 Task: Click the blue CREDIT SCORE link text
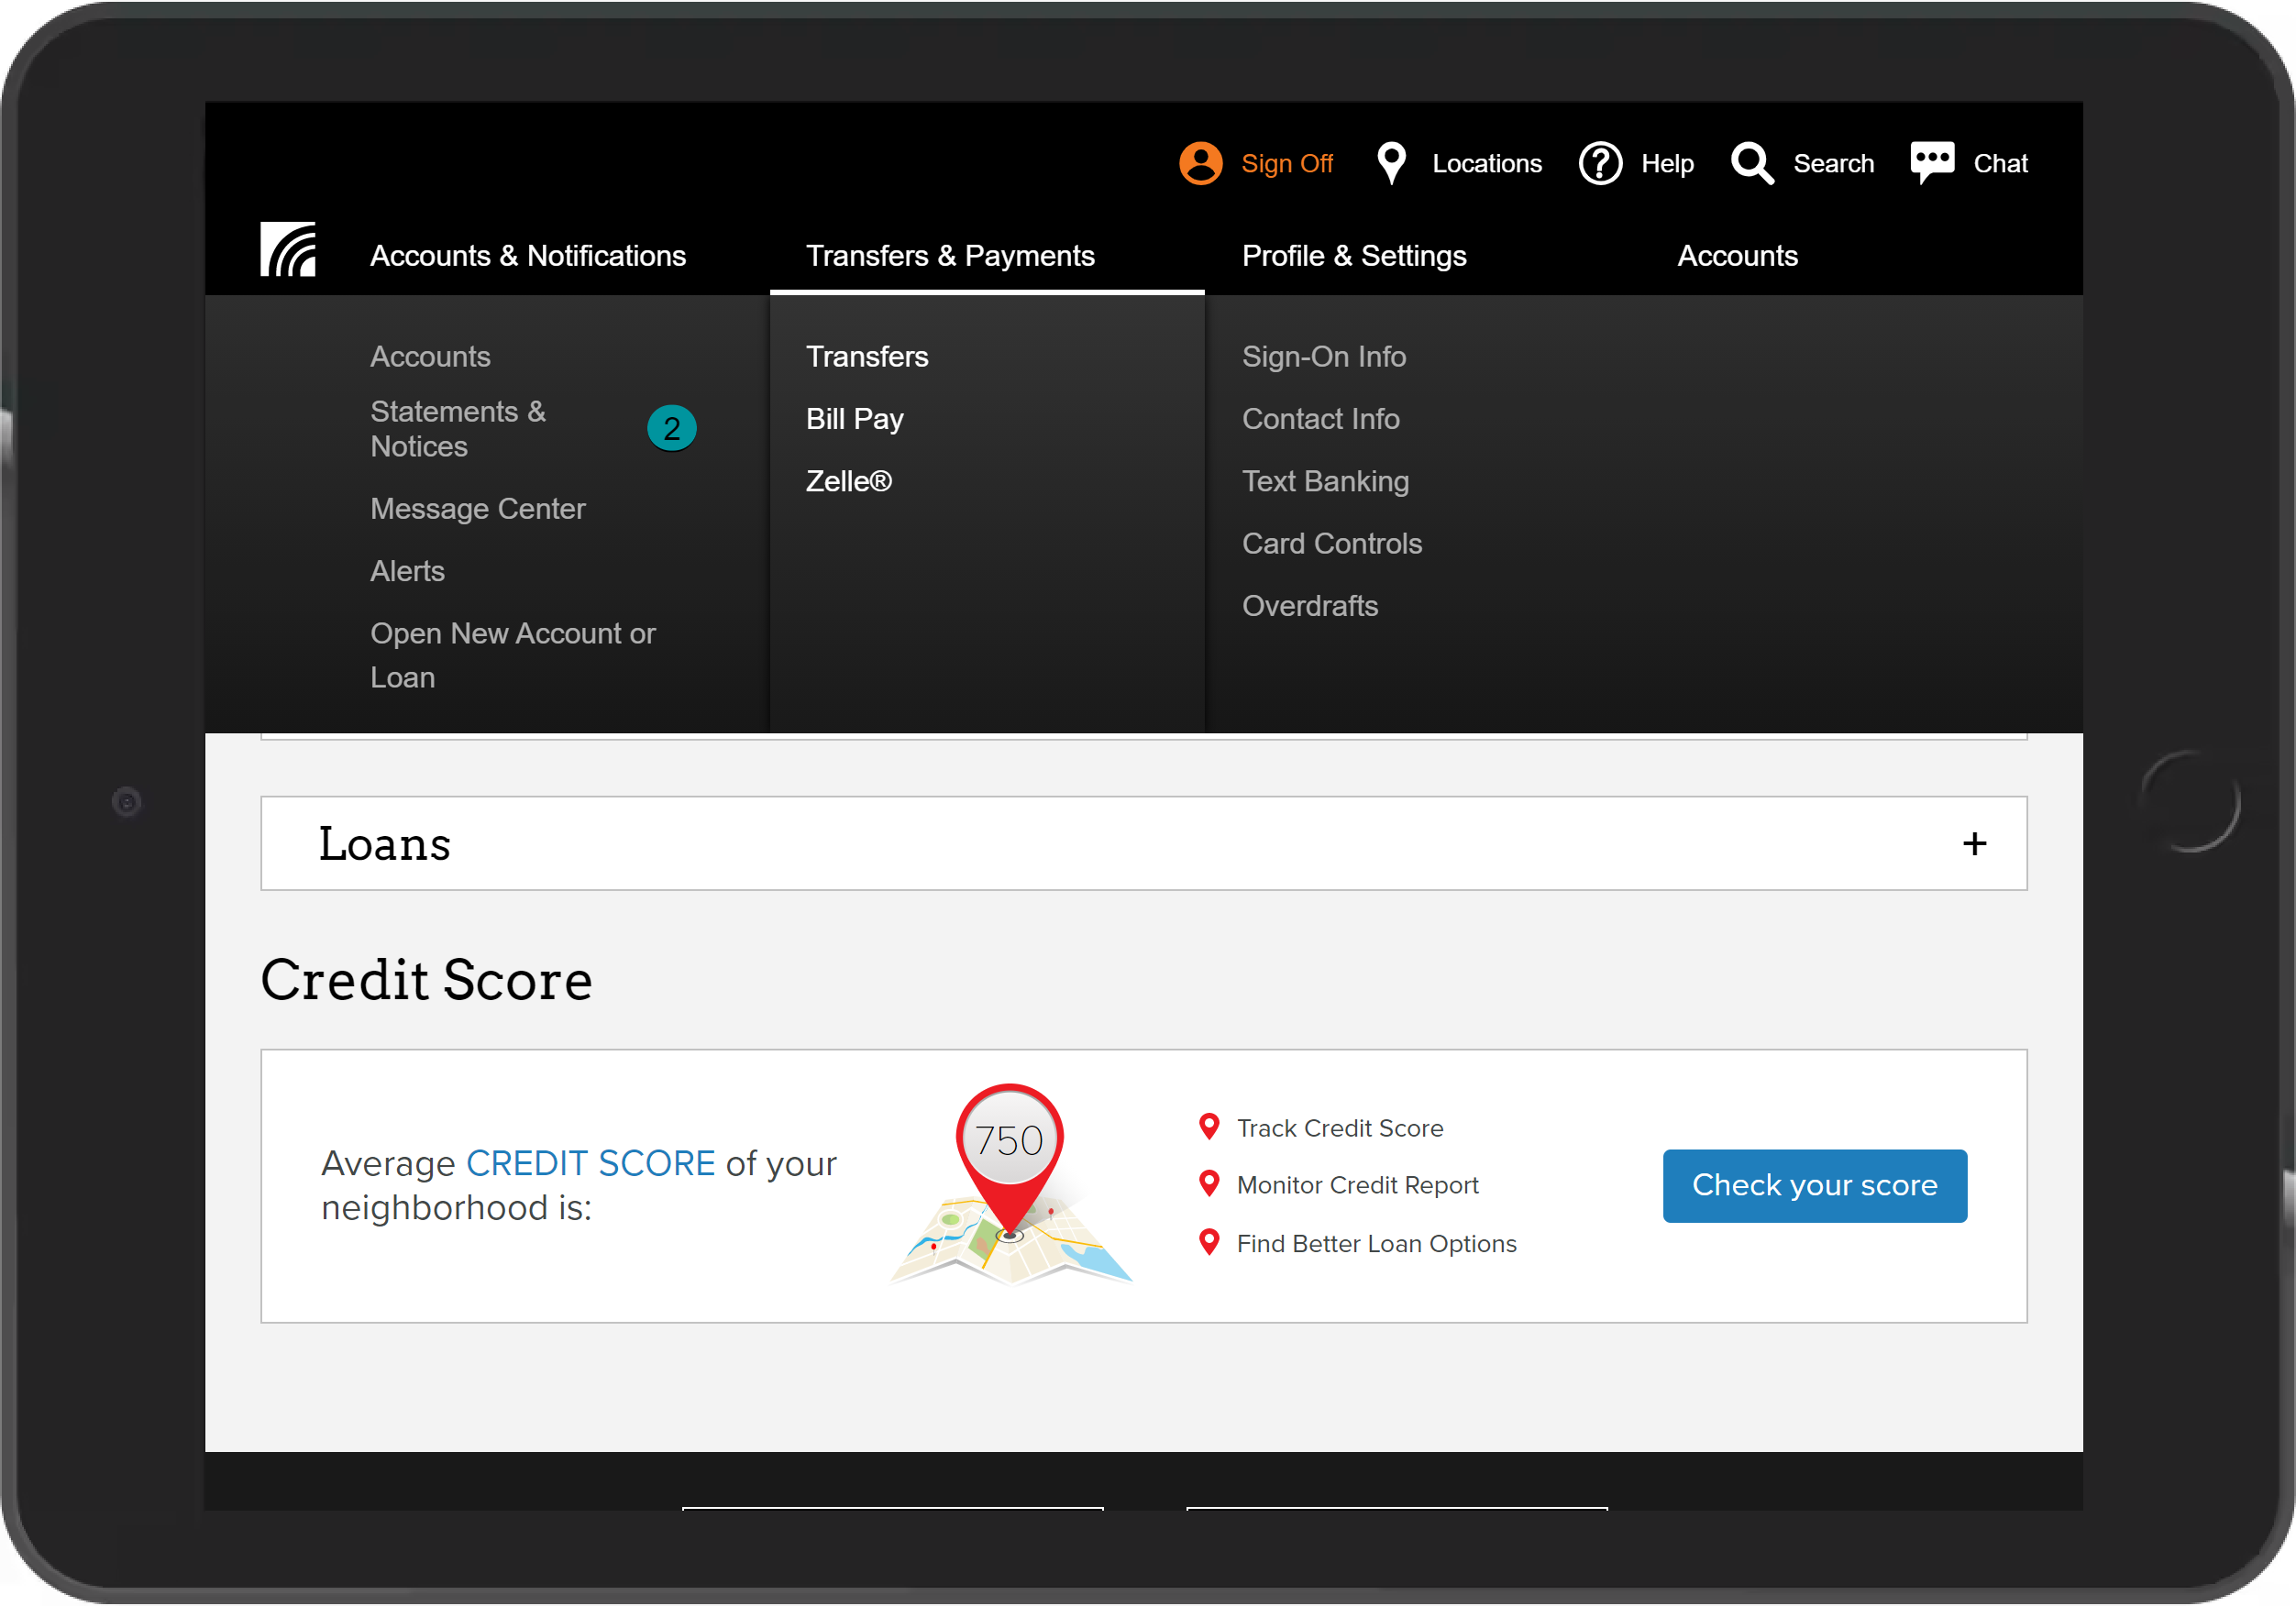[x=590, y=1163]
